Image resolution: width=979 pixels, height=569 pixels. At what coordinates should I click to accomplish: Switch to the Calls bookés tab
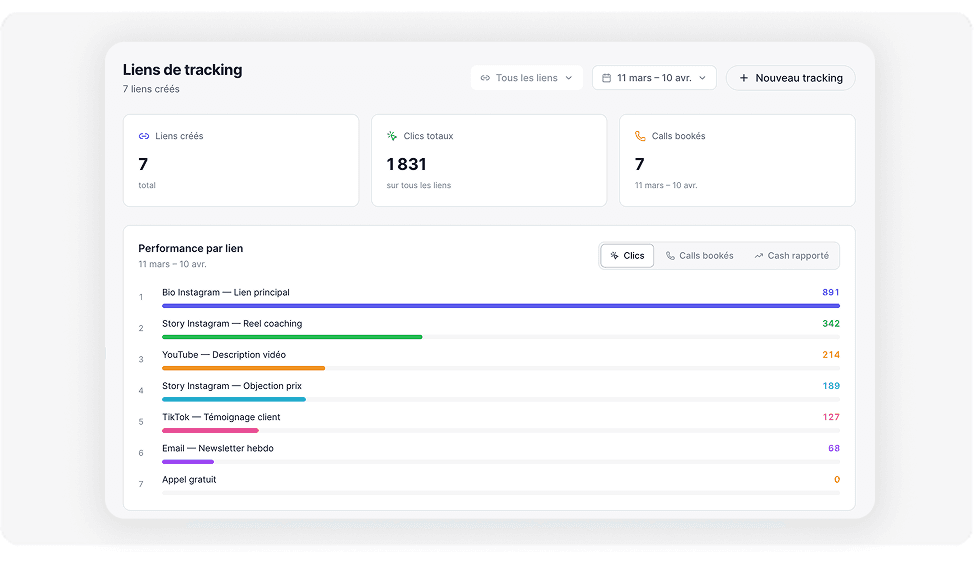(699, 255)
